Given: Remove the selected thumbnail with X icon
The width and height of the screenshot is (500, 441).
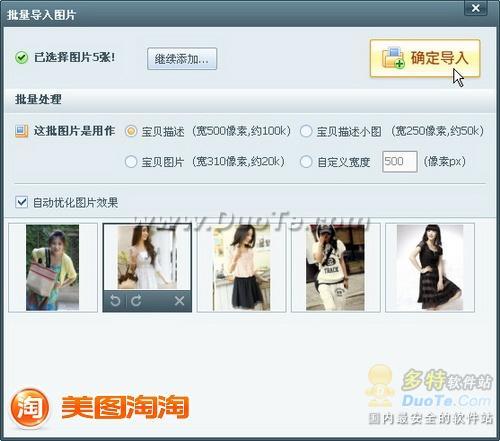Looking at the screenshot, I should 179,301.
